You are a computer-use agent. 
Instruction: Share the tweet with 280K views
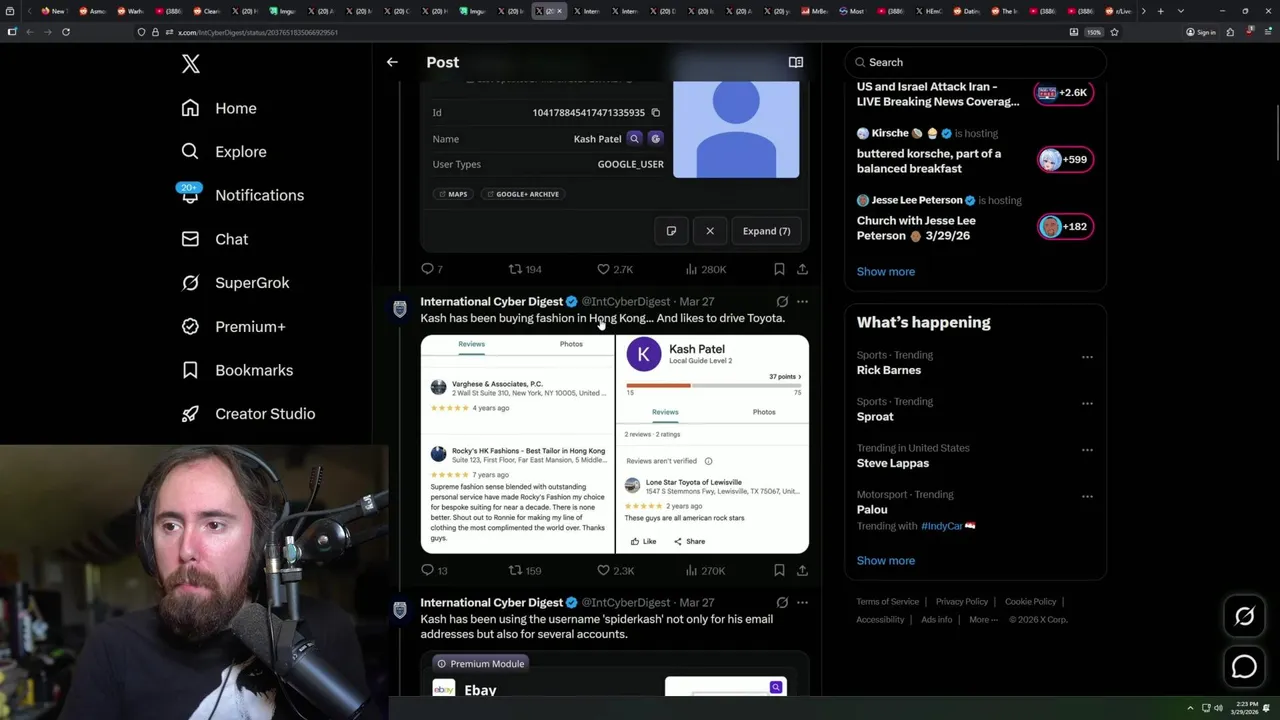click(802, 269)
